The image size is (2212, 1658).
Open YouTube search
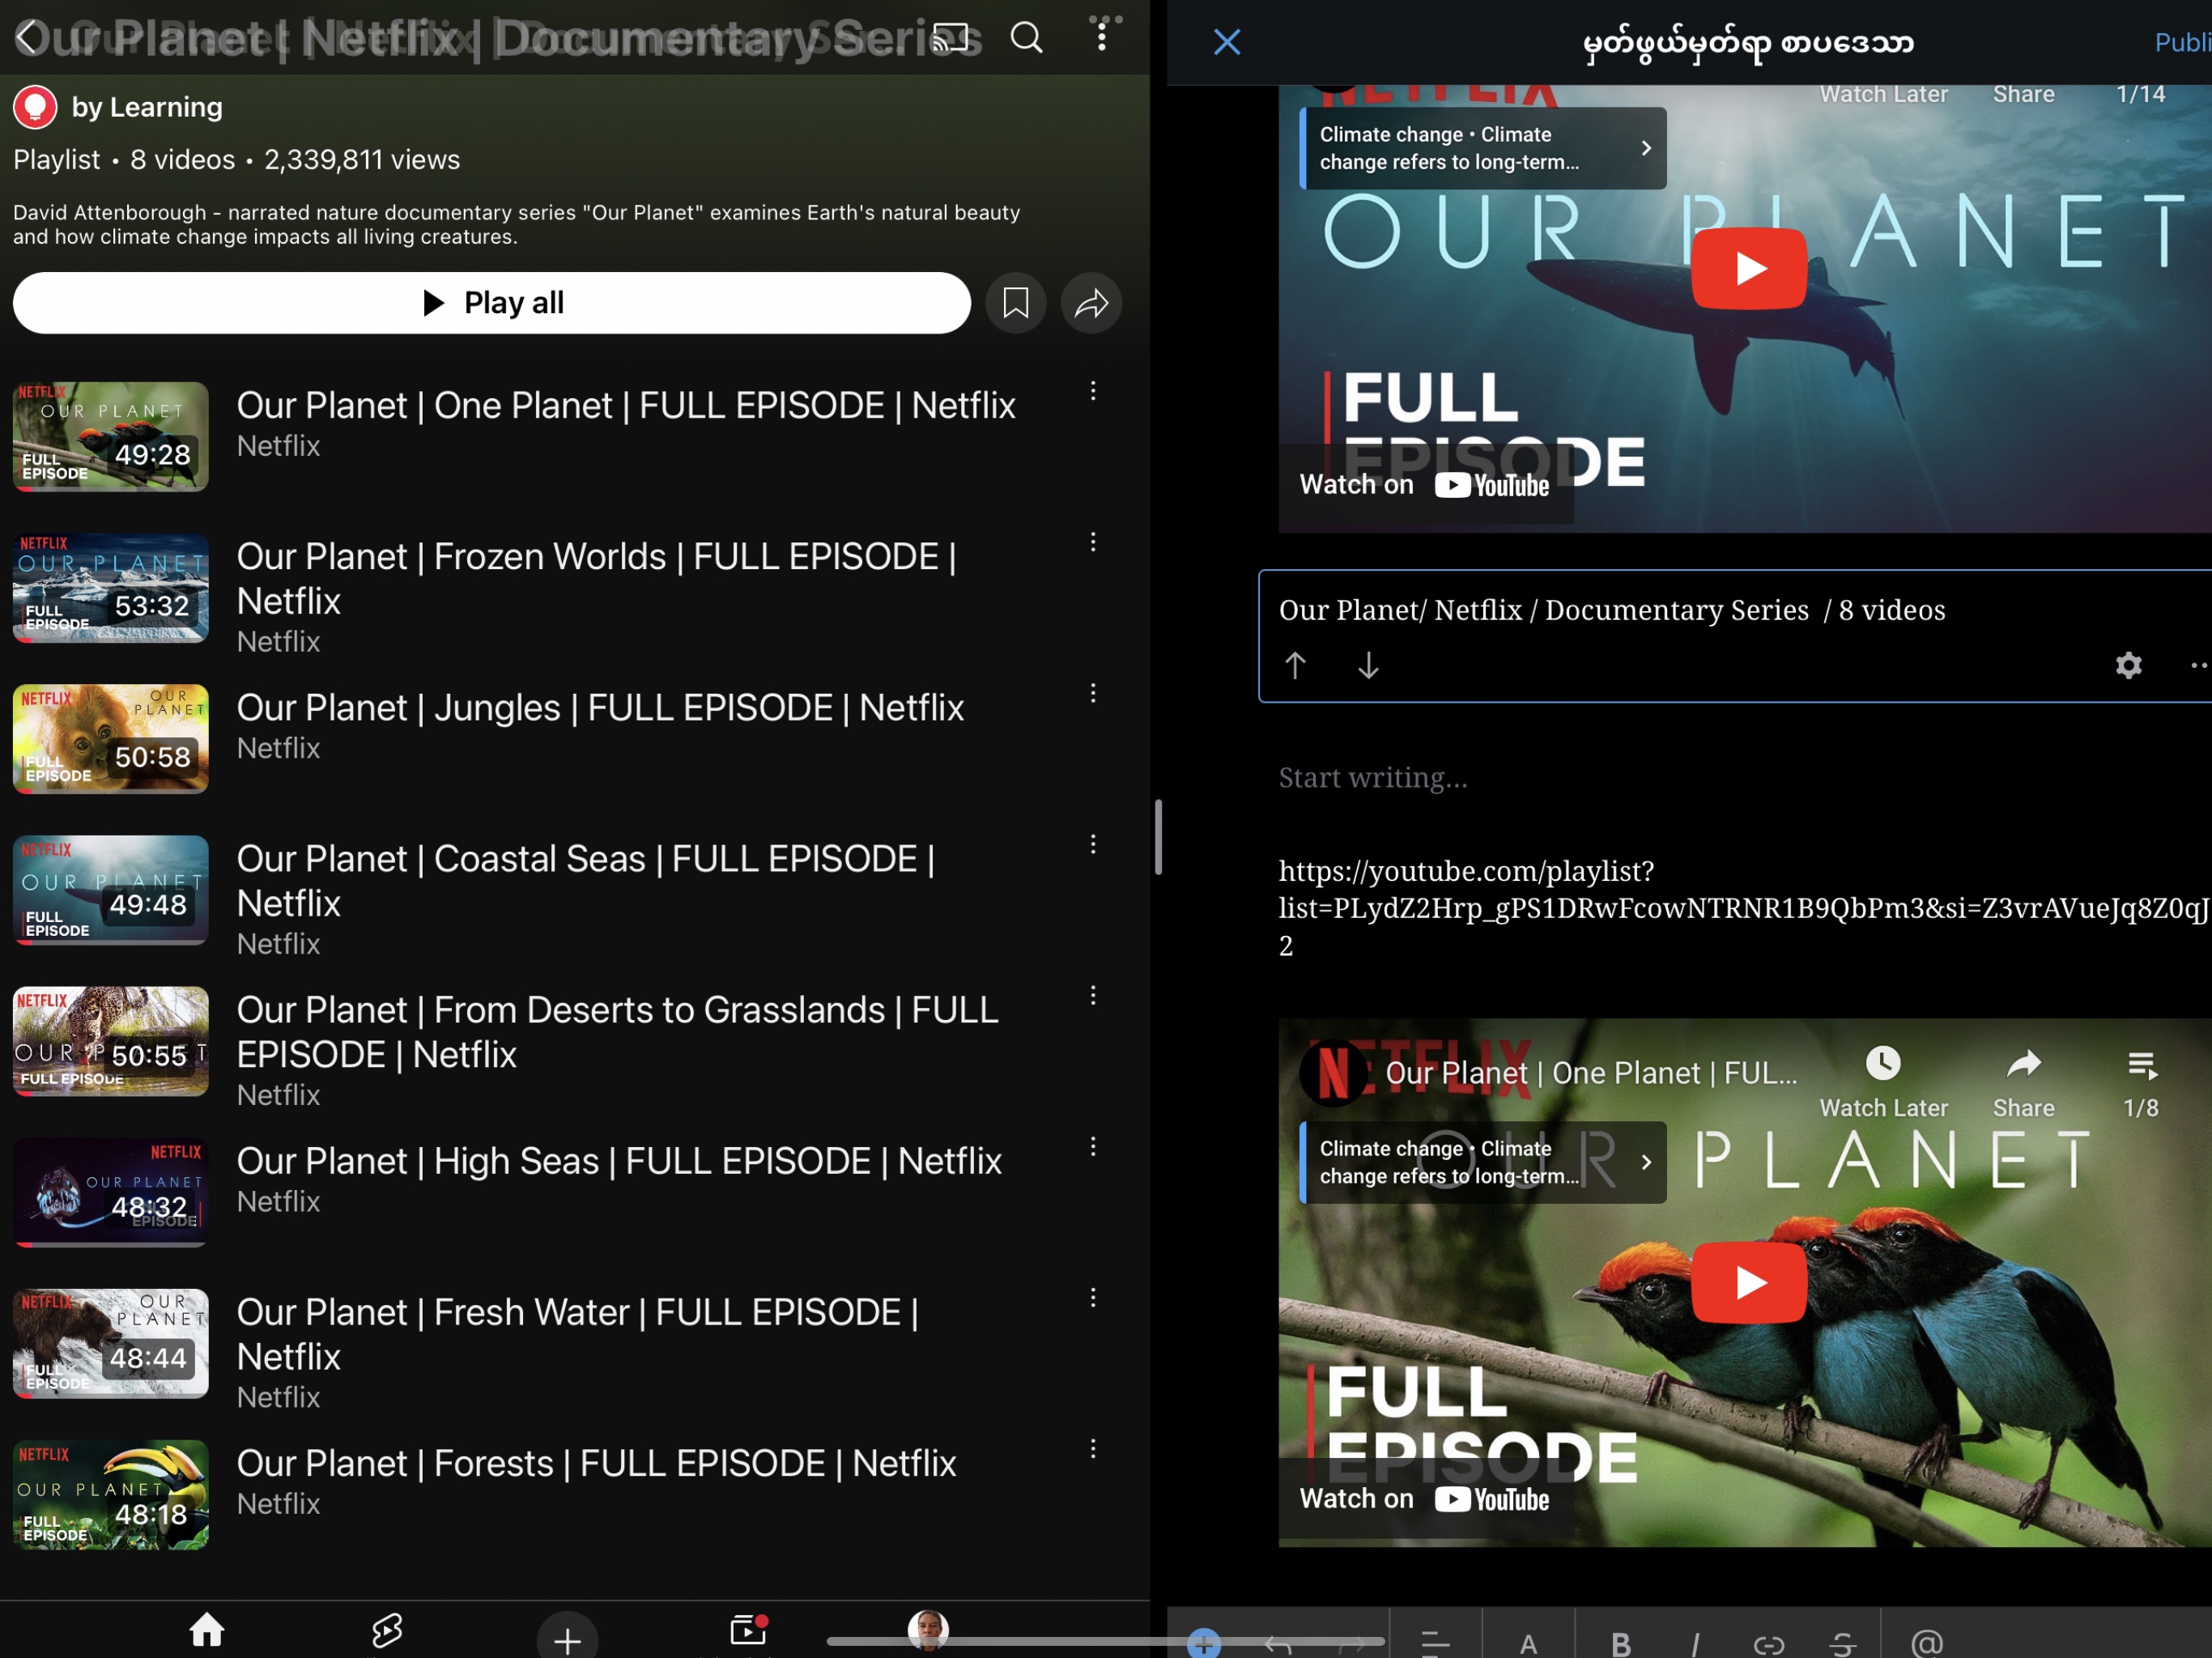(1026, 38)
